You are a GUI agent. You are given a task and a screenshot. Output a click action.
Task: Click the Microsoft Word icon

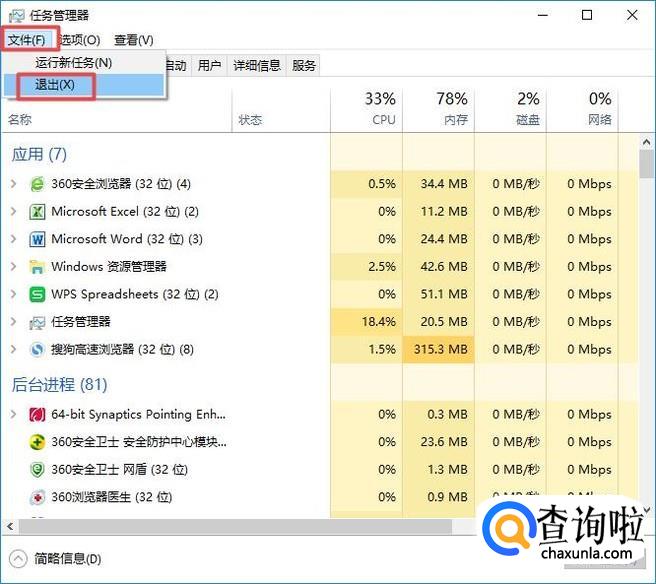[37, 239]
